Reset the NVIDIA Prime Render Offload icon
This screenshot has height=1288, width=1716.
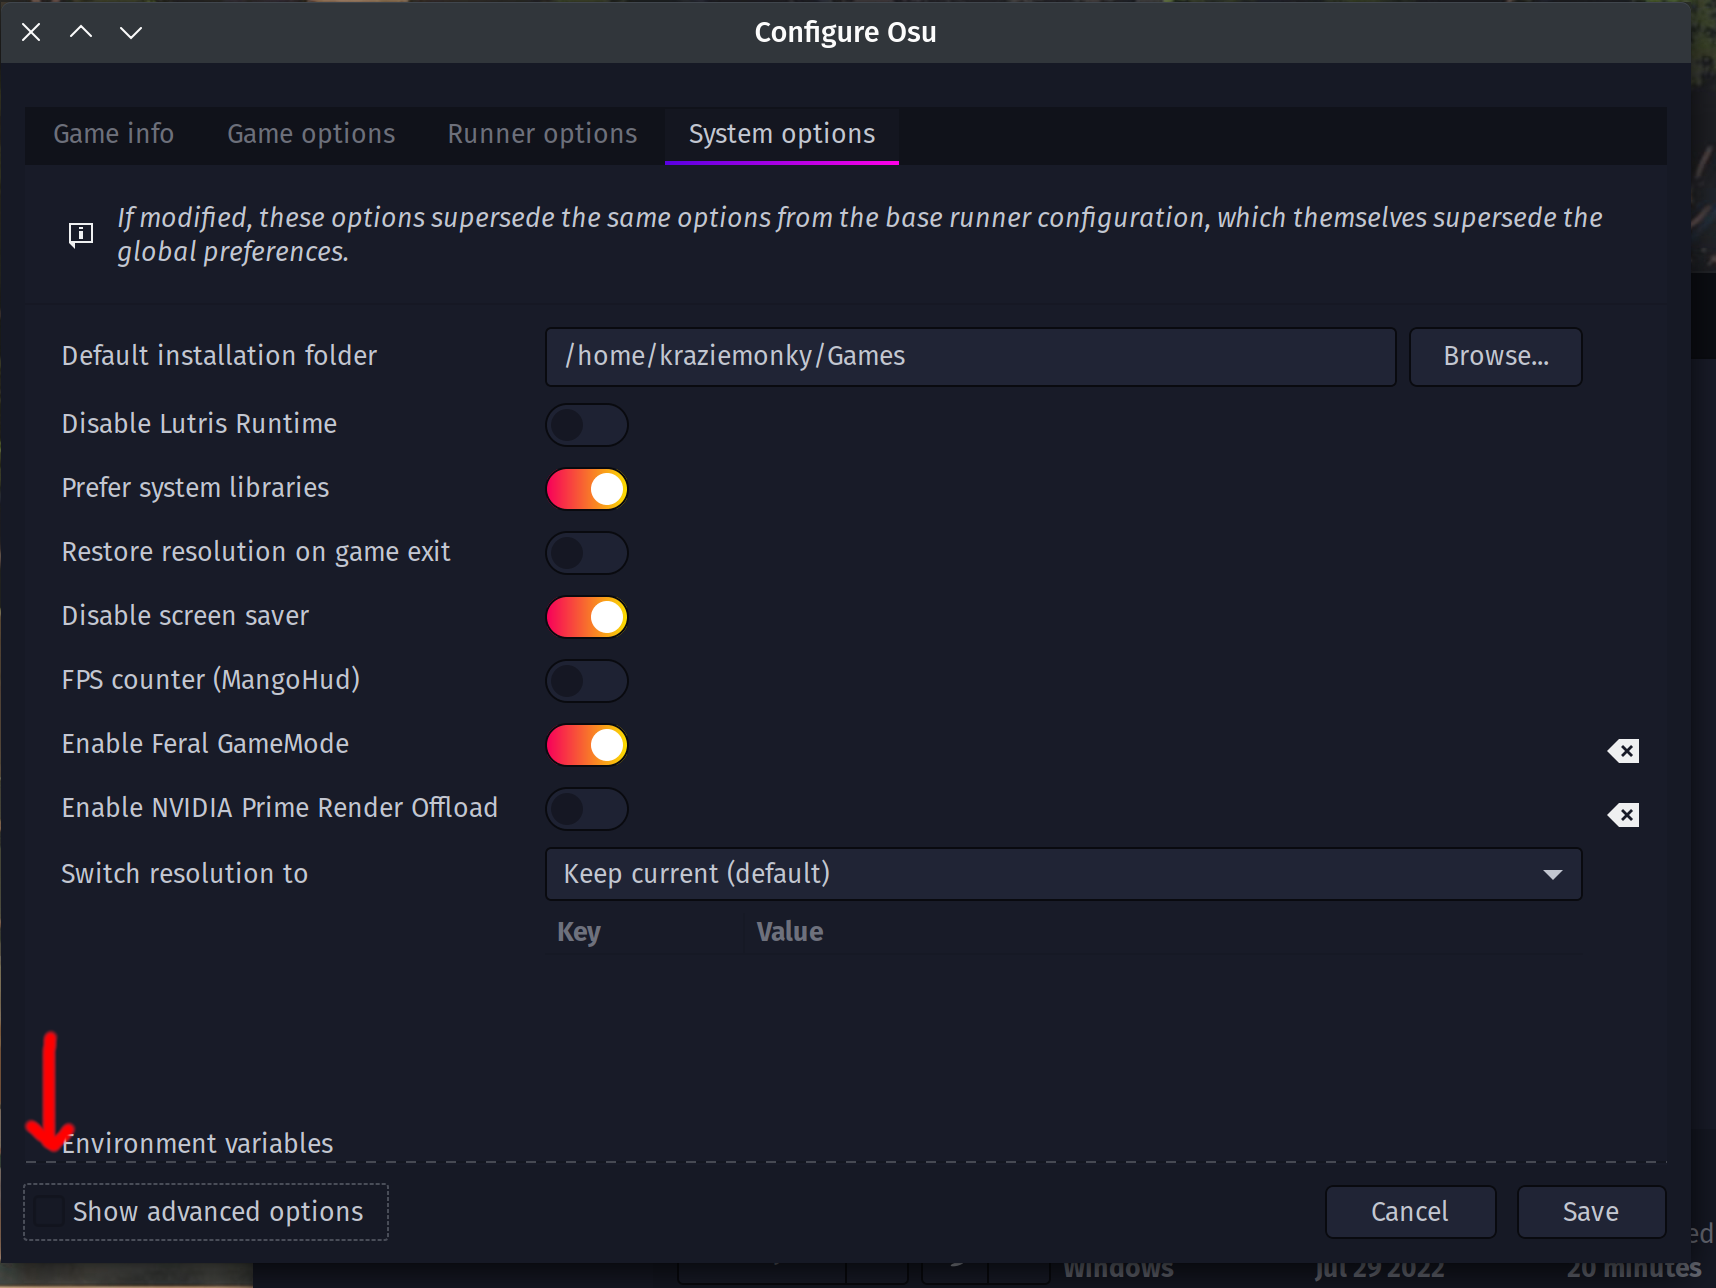pyautogui.click(x=1623, y=815)
